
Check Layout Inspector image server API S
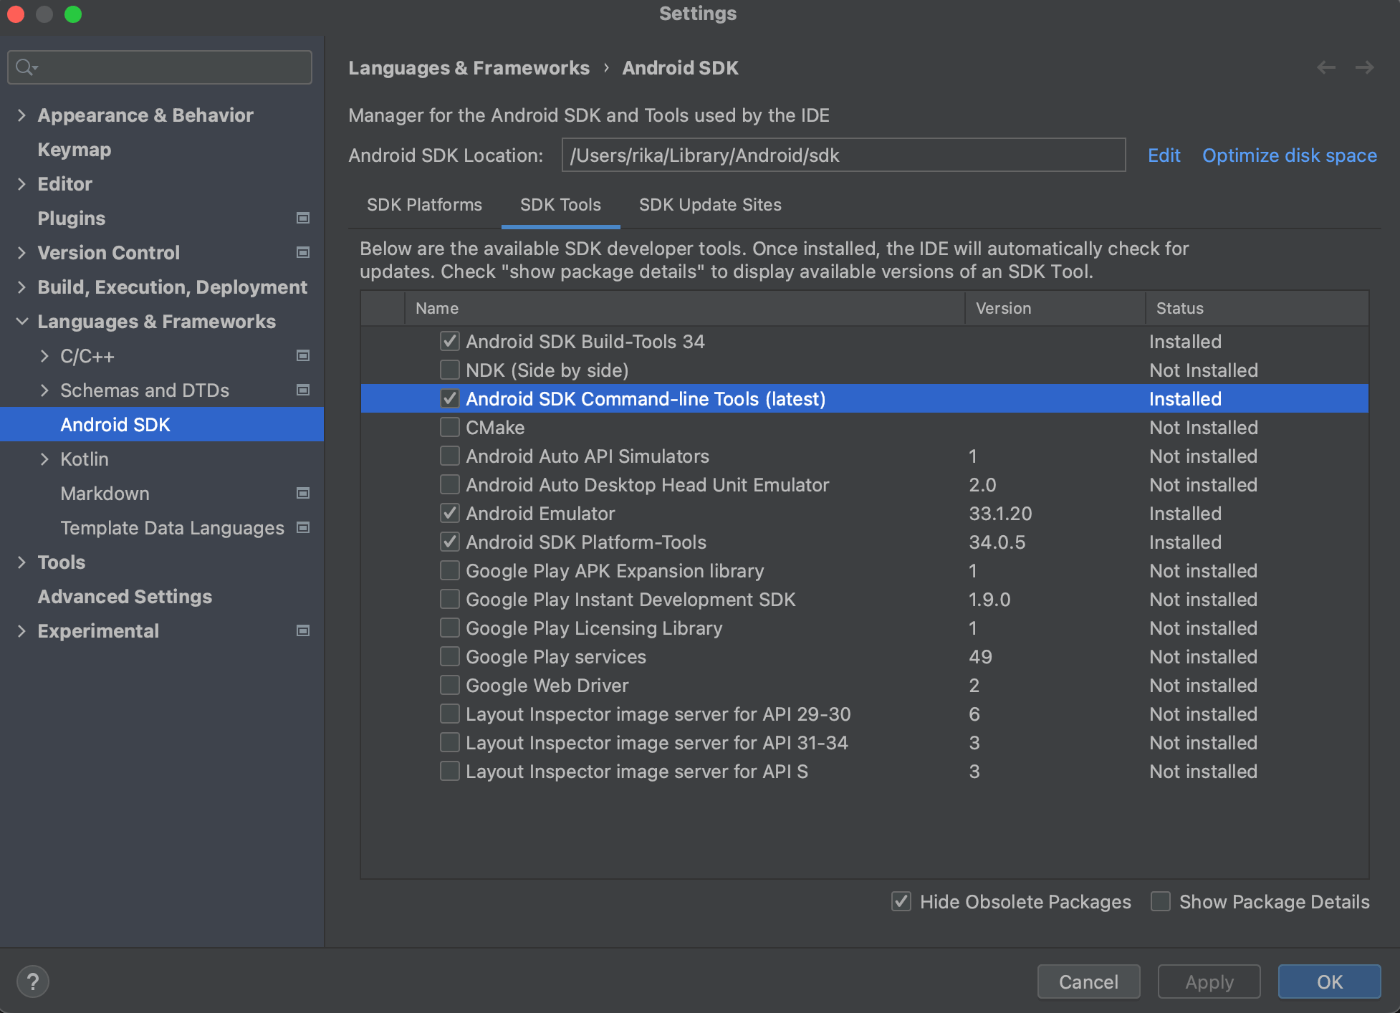point(450,771)
